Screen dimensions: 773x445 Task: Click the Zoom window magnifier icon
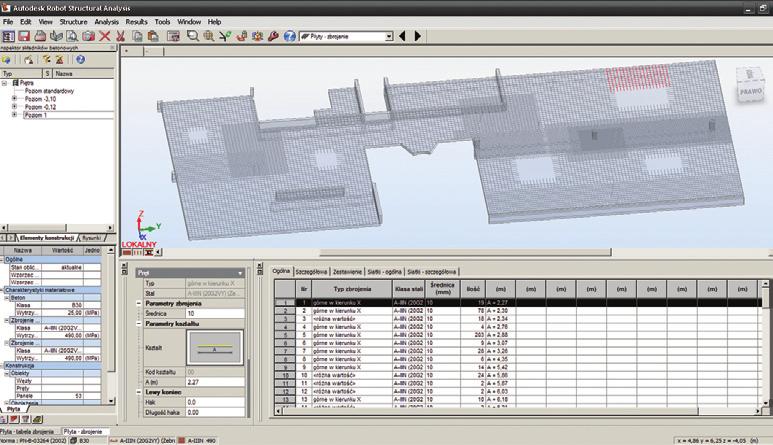[192, 36]
